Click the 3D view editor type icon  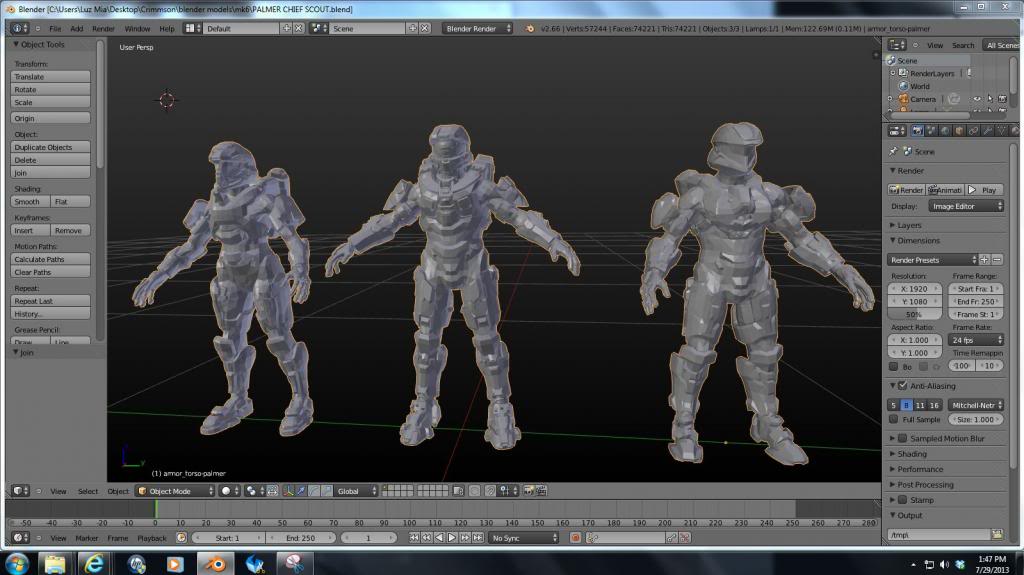pos(20,490)
